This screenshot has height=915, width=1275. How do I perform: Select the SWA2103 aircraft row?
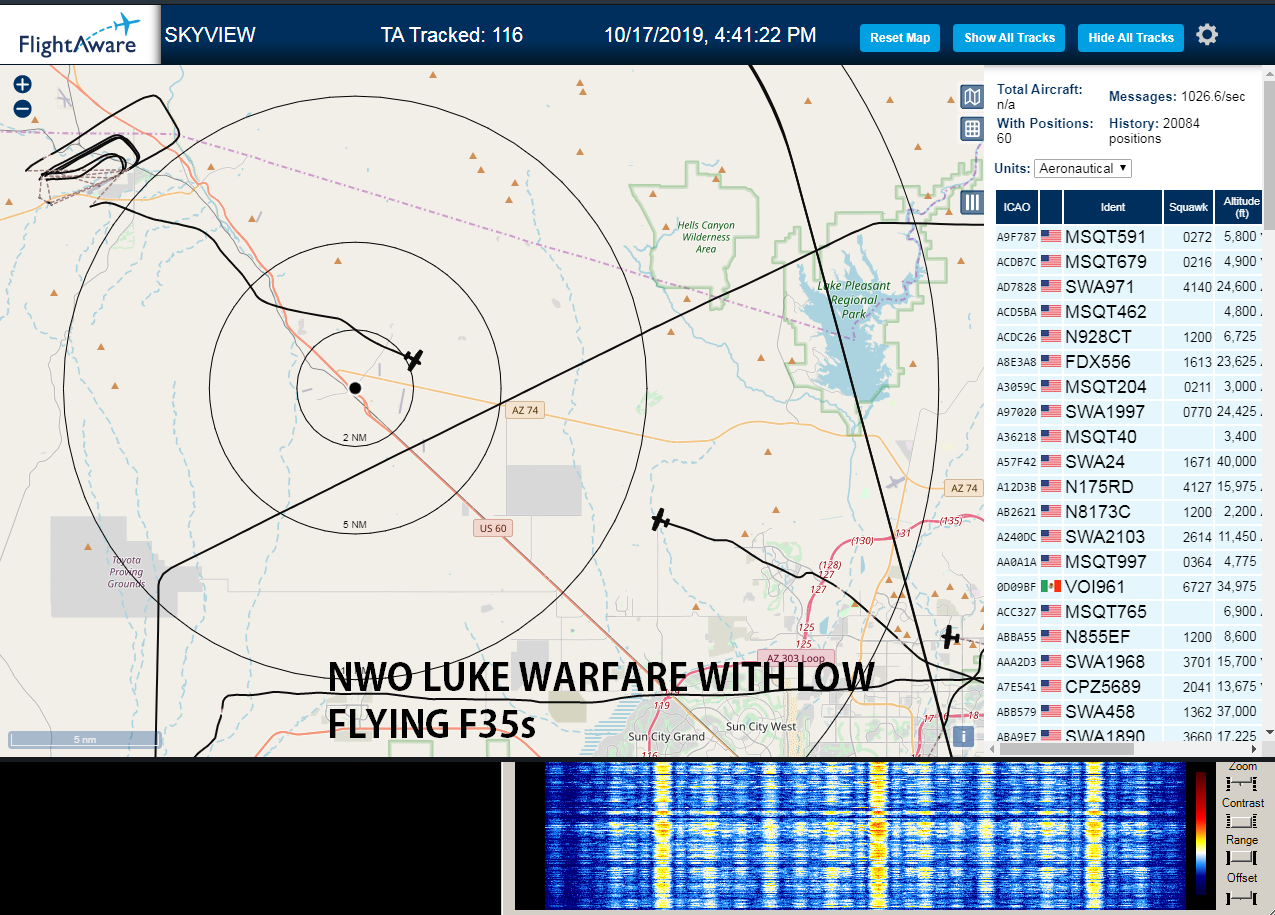tap(1129, 537)
